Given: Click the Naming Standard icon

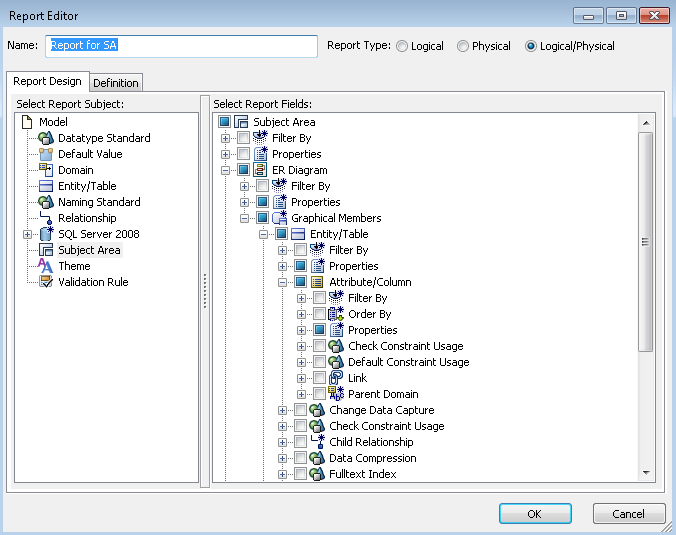Looking at the screenshot, I should click(45, 202).
